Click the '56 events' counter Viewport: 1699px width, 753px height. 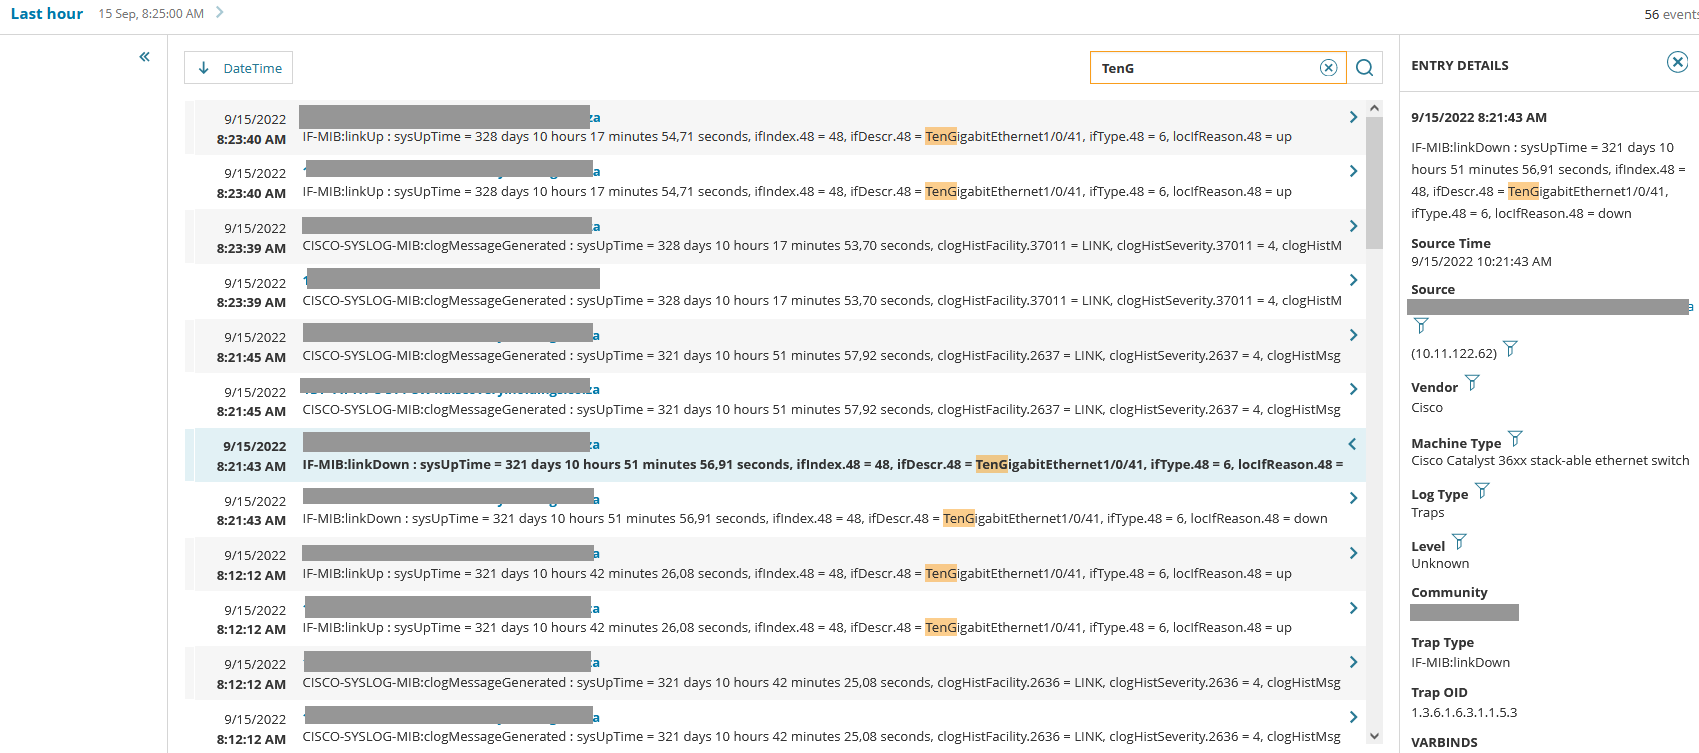(x=1671, y=14)
